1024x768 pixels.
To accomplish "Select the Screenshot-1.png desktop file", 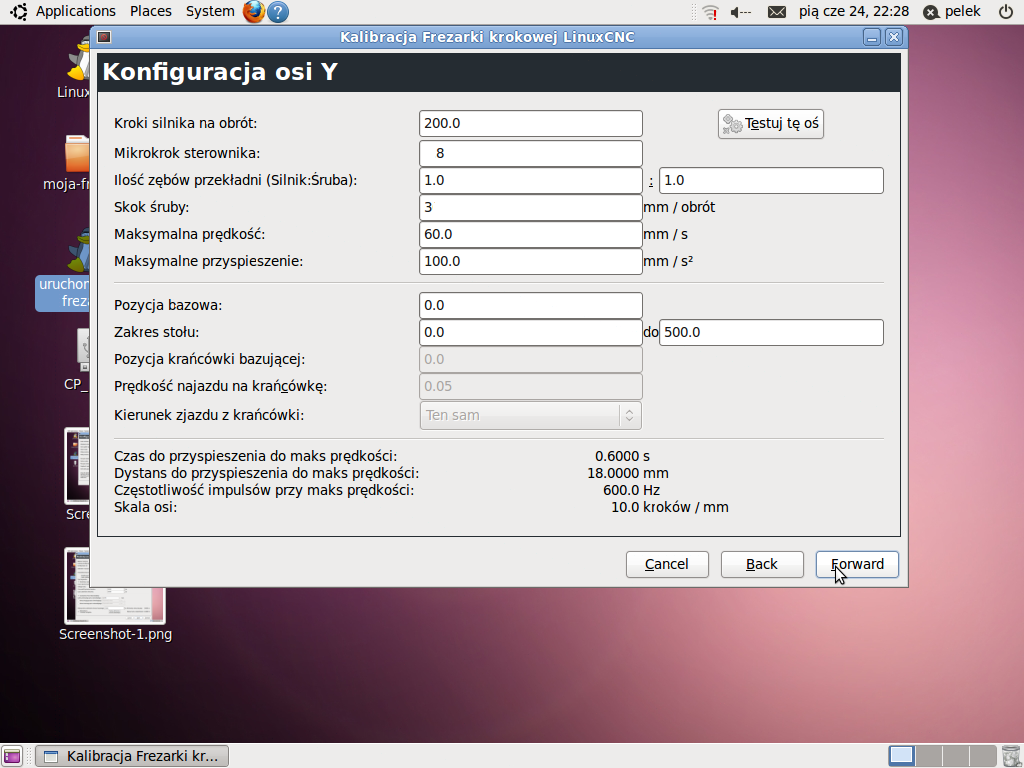I will tap(115, 595).
